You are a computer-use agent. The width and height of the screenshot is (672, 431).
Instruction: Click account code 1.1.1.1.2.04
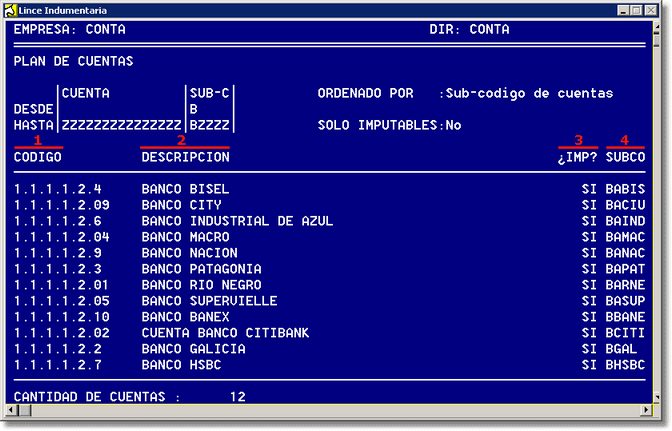click(x=62, y=237)
